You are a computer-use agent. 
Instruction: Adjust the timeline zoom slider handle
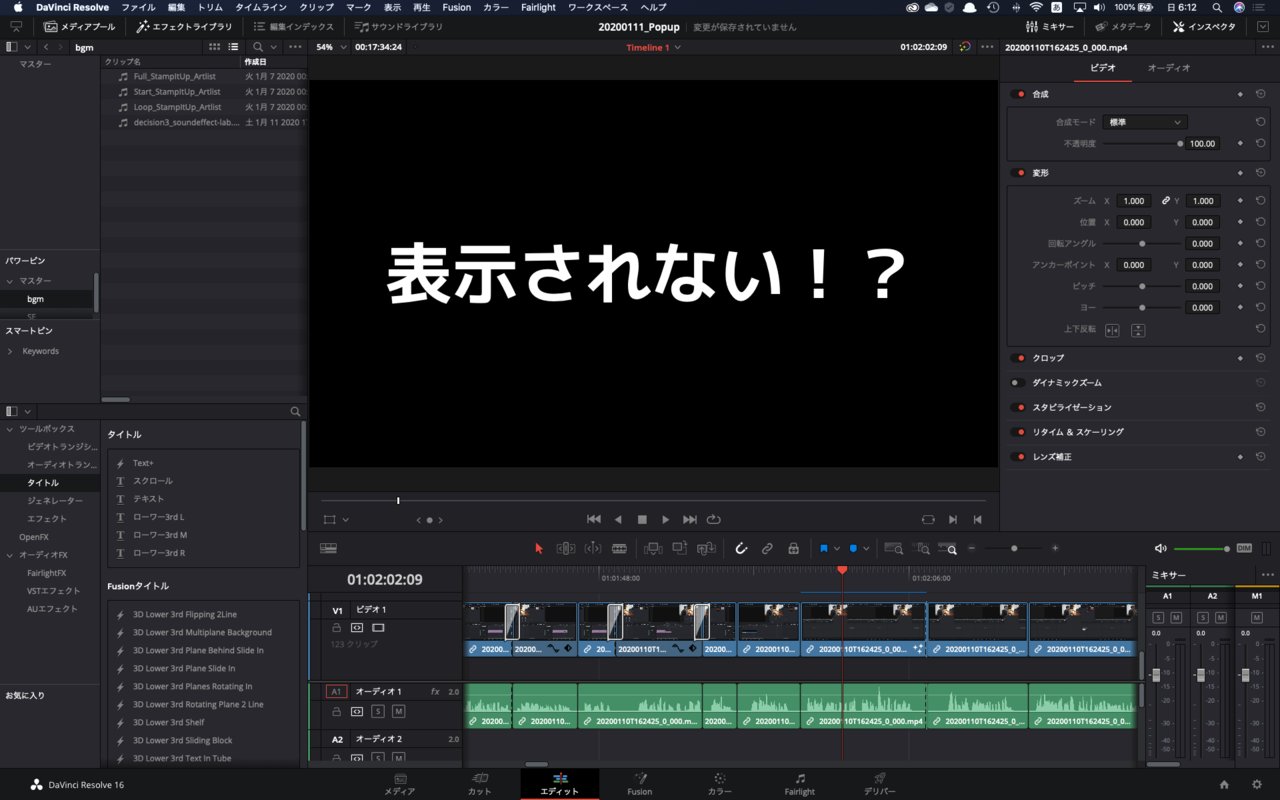coord(1014,549)
